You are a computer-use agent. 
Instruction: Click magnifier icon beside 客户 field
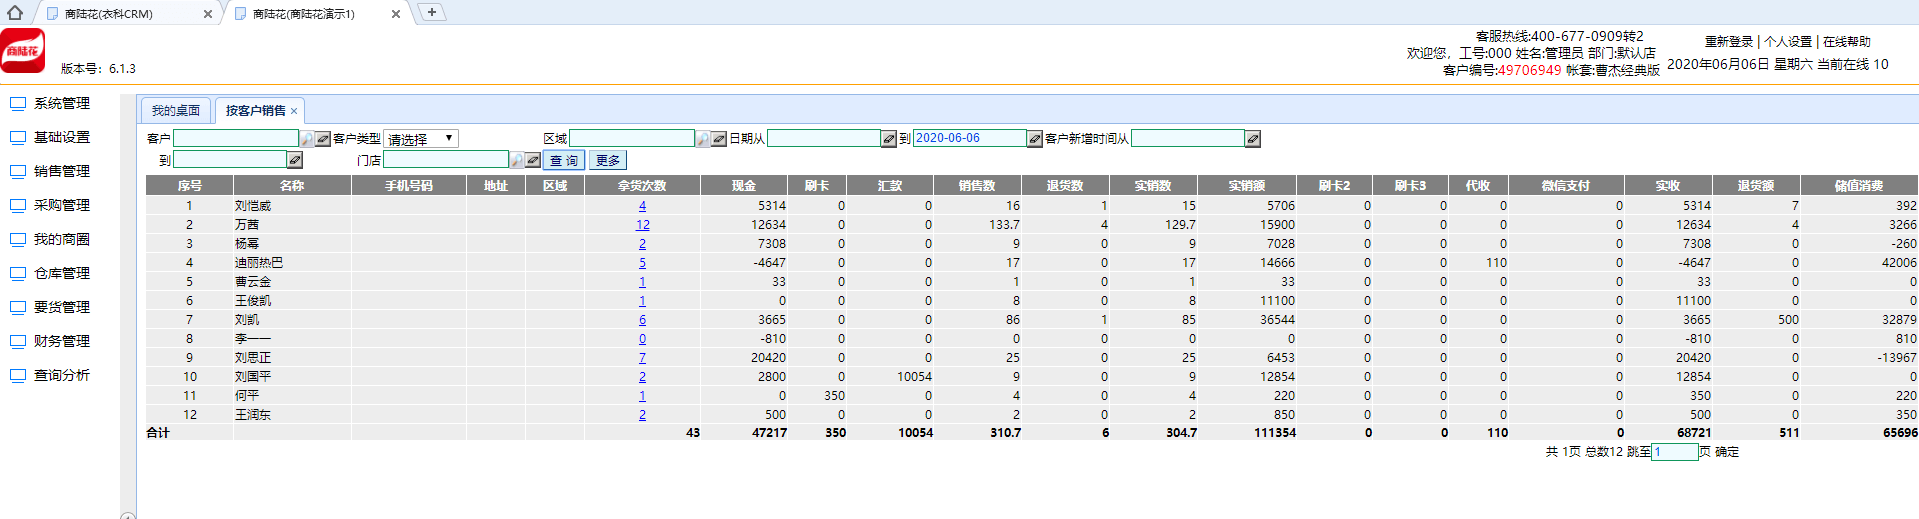point(307,139)
